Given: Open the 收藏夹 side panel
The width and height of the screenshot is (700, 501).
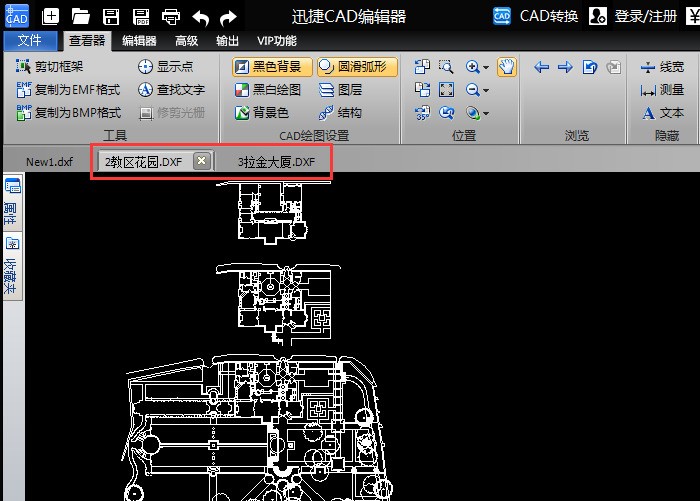Looking at the screenshot, I should (x=12, y=266).
